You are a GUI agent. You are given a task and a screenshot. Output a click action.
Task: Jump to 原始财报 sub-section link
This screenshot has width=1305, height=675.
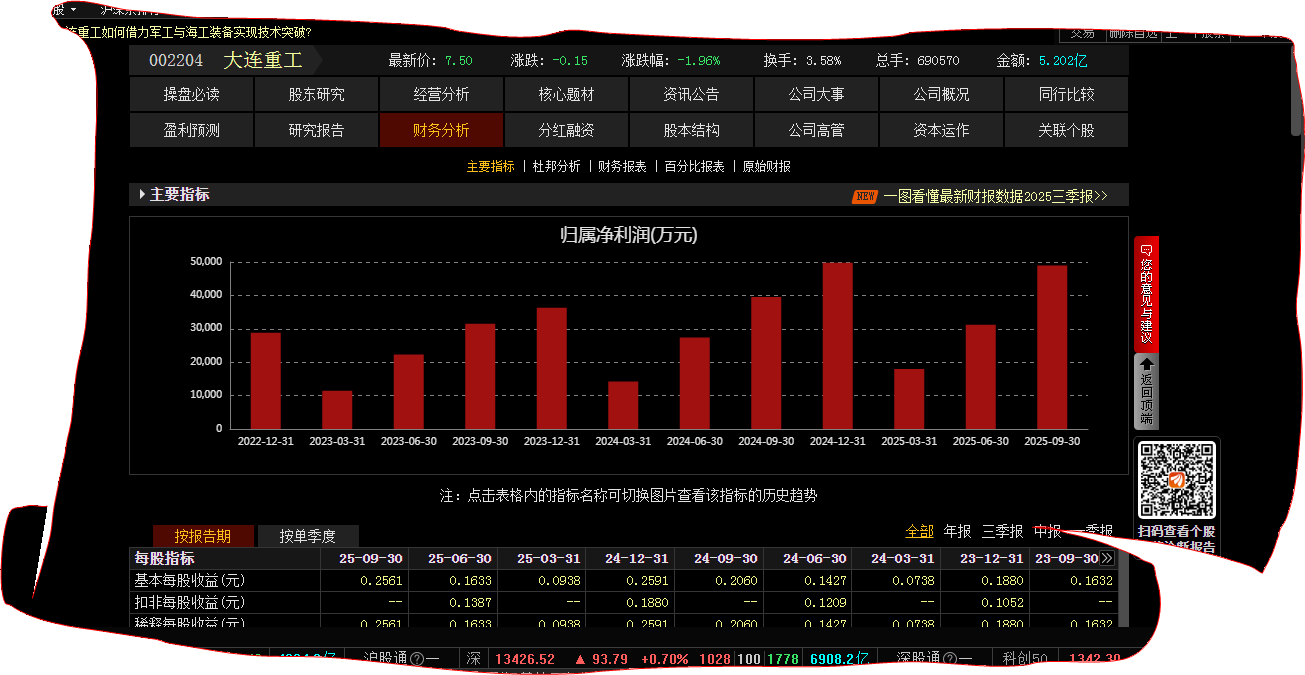[767, 167]
